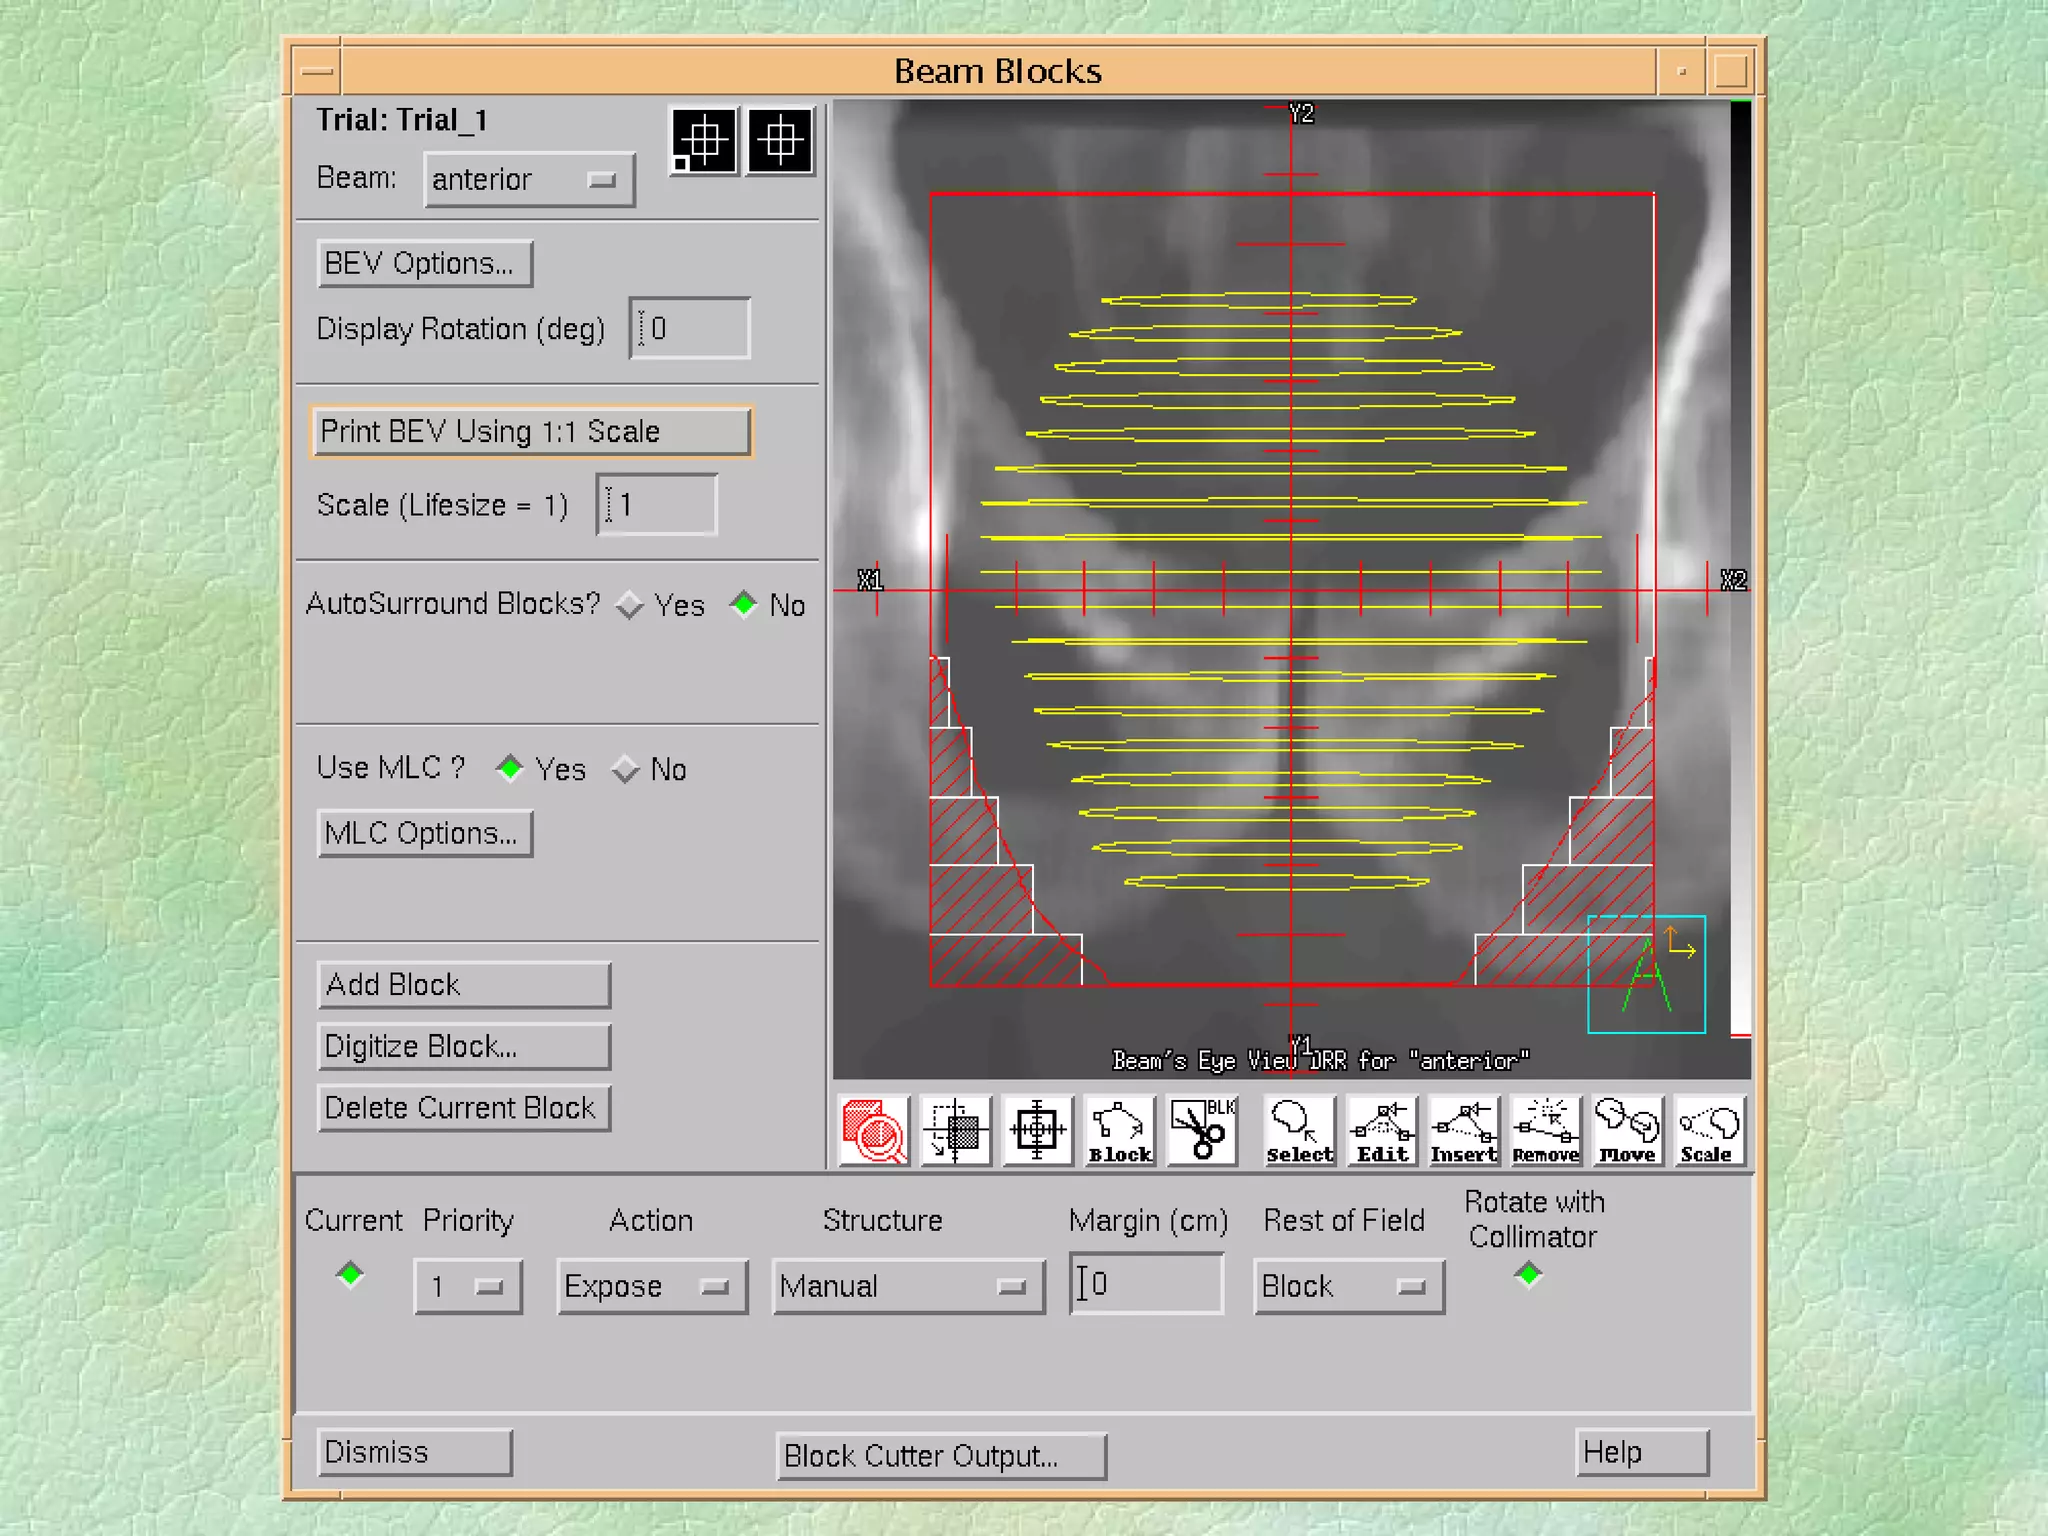This screenshot has height=1536, width=2048.
Task: Toggle Rotate with Collimator indicator
Action: 1528,1274
